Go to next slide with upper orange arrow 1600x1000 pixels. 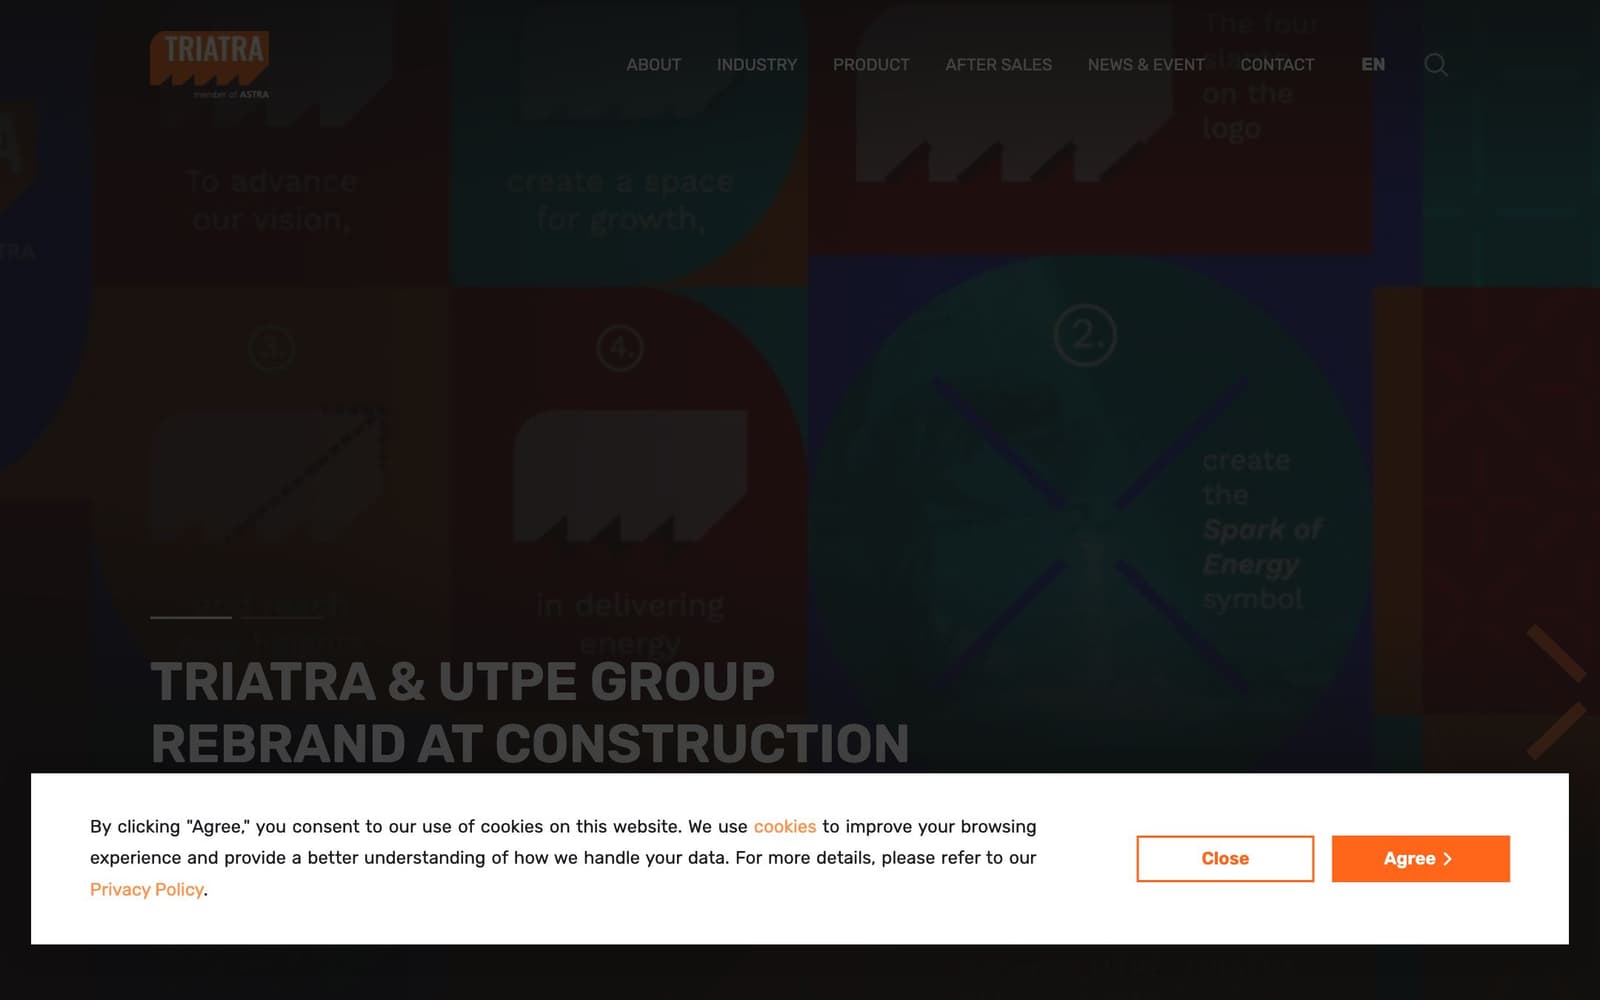pyautogui.click(x=1556, y=653)
